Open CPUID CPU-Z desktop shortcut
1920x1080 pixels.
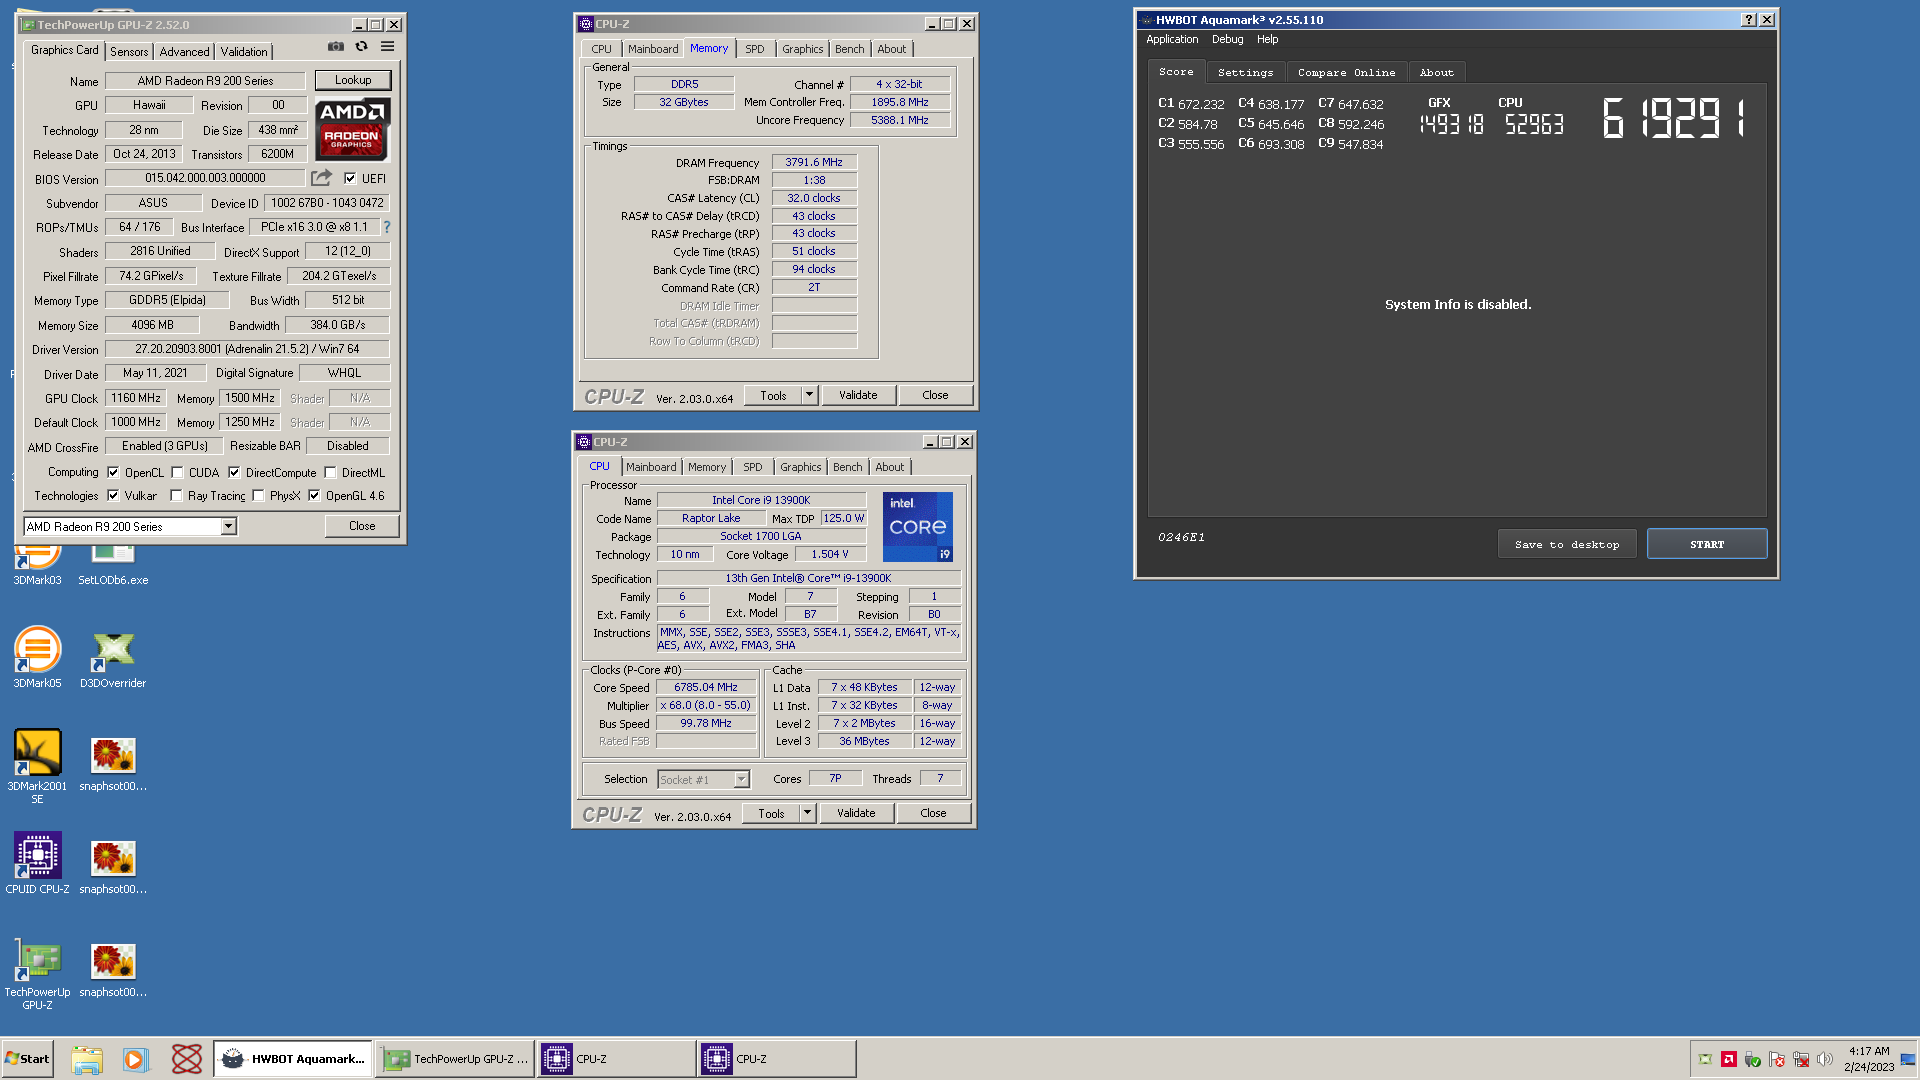tap(37, 863)
